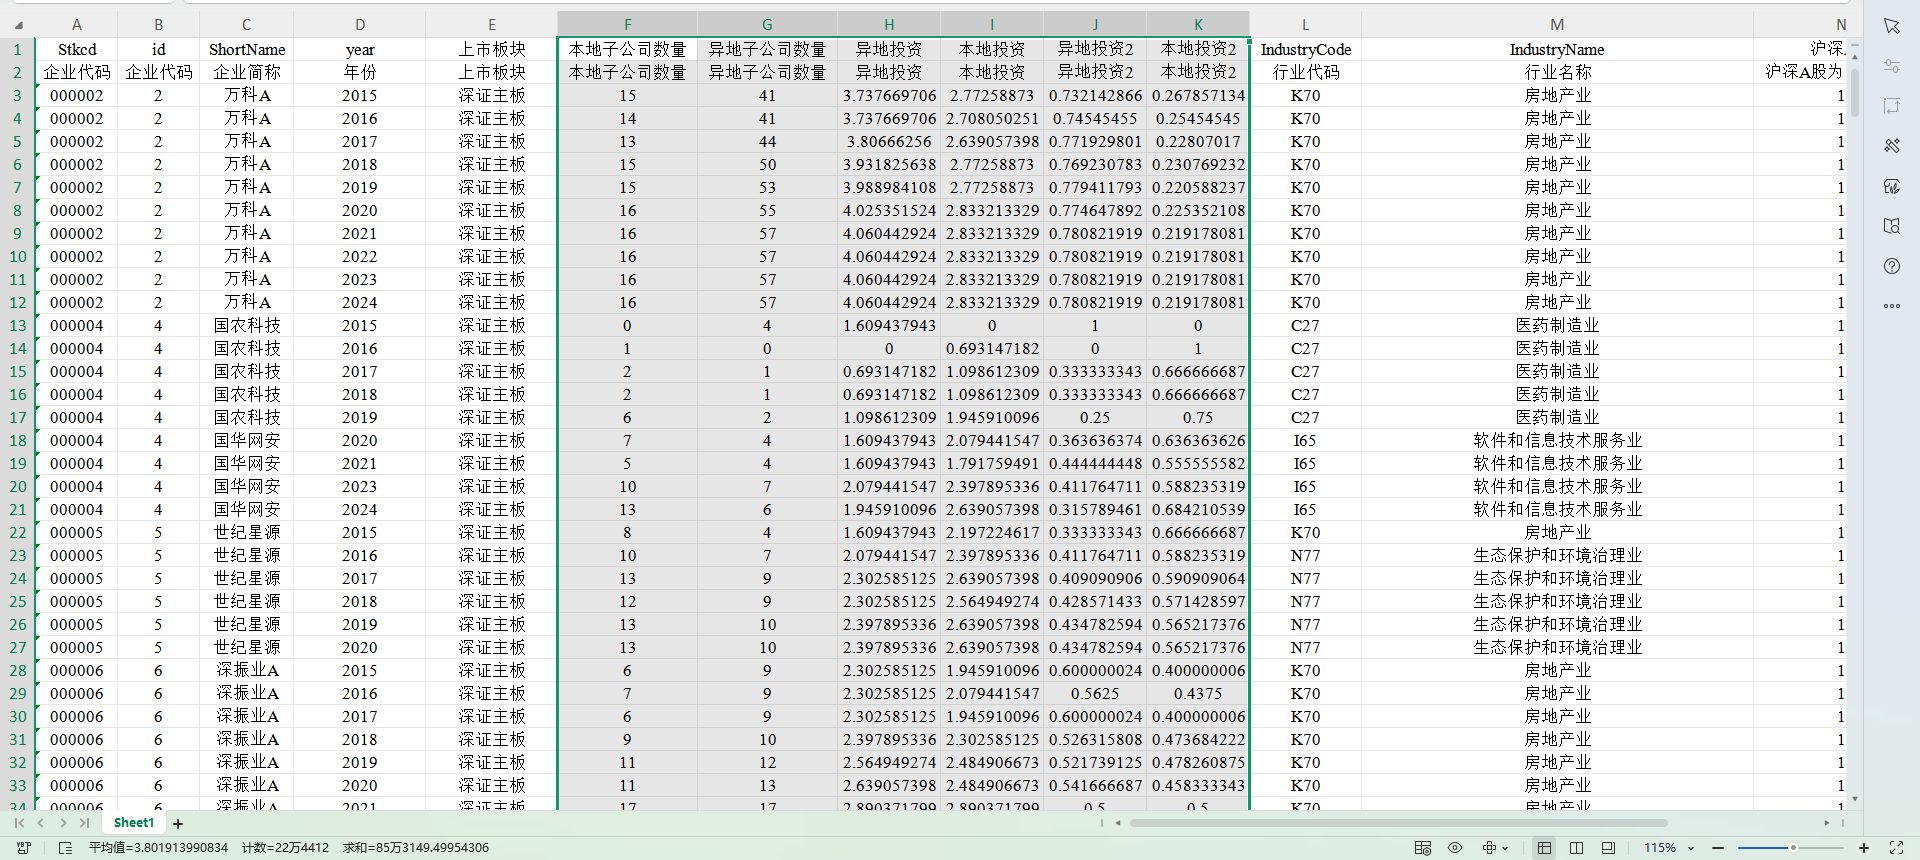
Task: Switch to normal view mode
Action: (1545, 848)
